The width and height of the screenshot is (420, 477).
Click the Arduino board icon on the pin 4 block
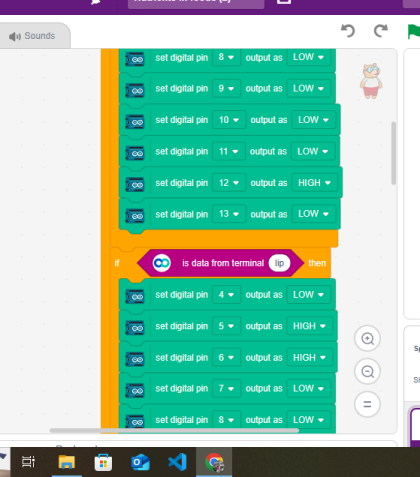(x=135, y=296)
